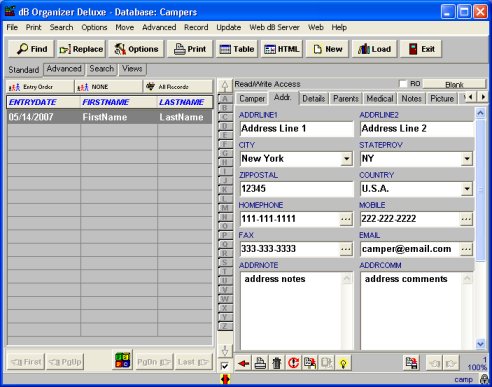The height and width of the screenshot is (387, 492).
Task: Select the Views toolbar tab
Action: (x=132, y=69)
